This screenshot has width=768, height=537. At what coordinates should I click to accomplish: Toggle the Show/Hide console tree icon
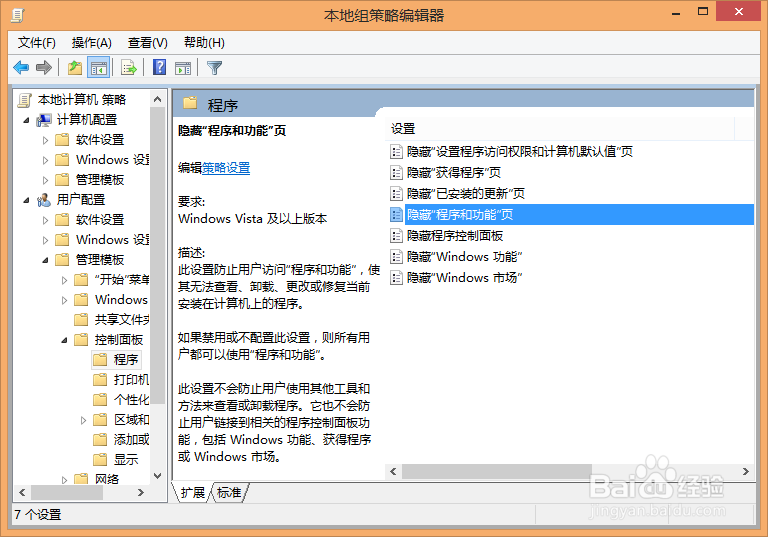pyautogui.click(x=98, y=68)
